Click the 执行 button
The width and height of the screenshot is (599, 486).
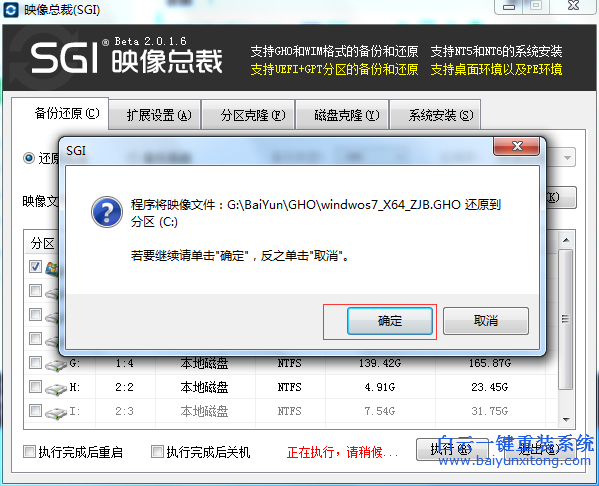[452, 450]
